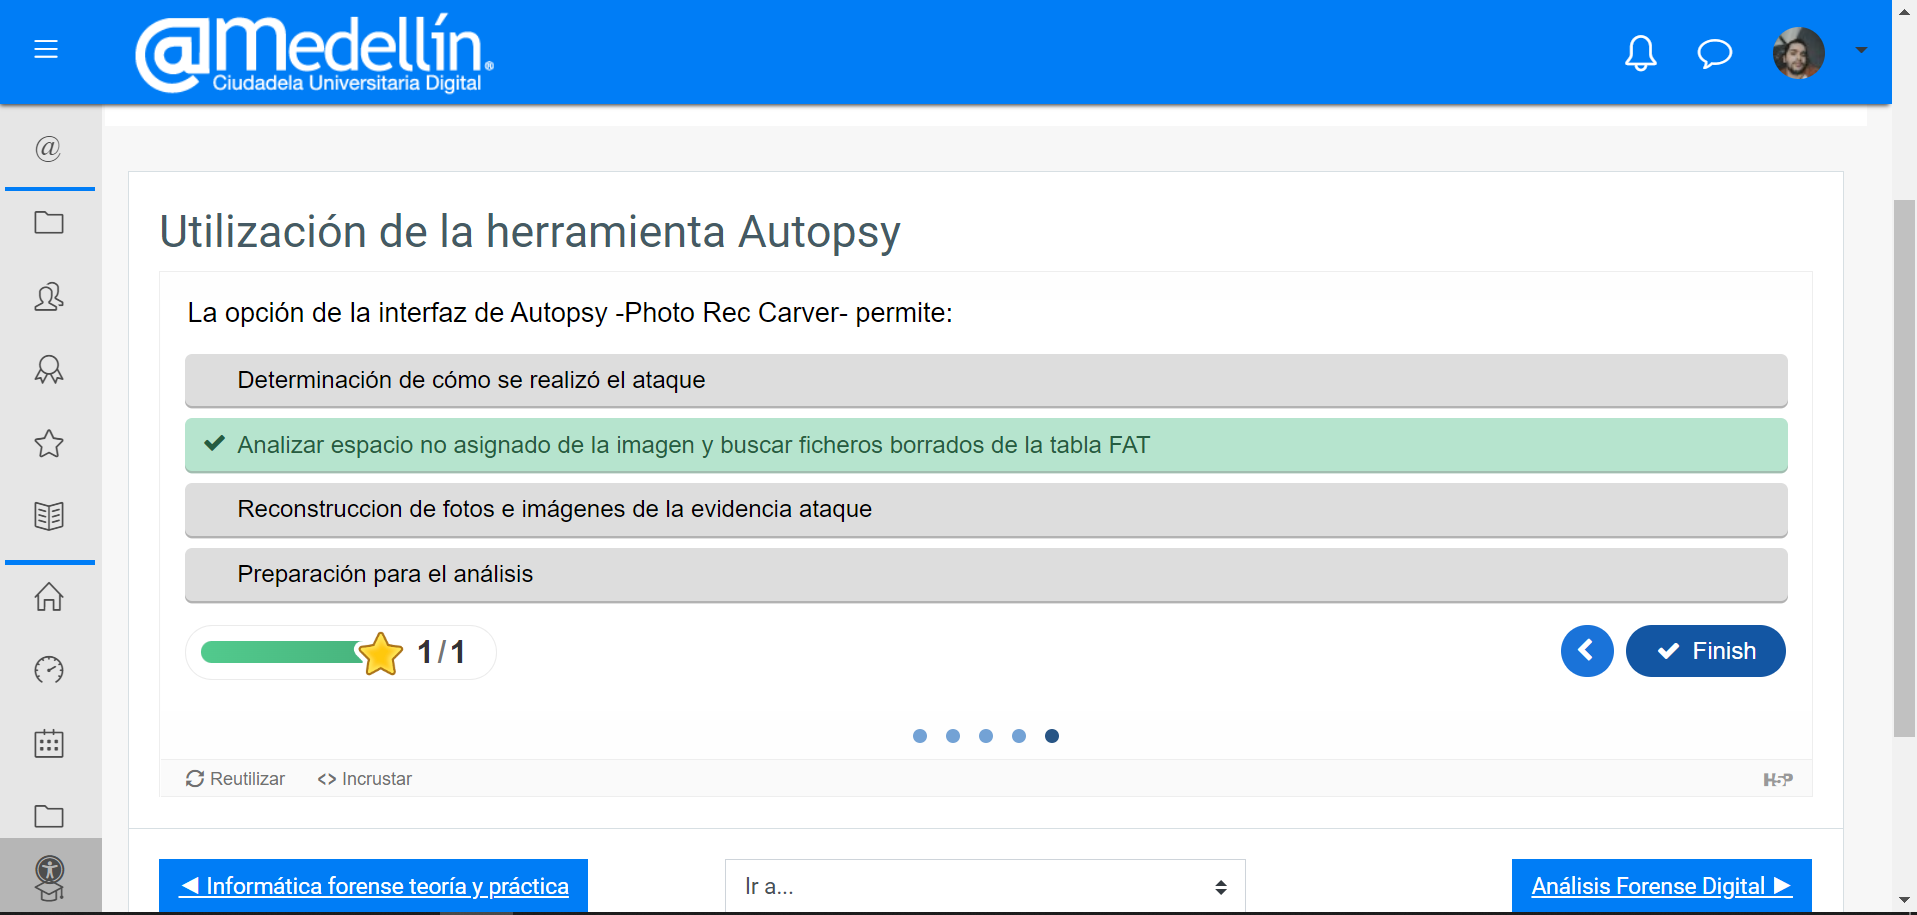
Task: Open the book icon in sidebar
Action: (x=48, y=516)
